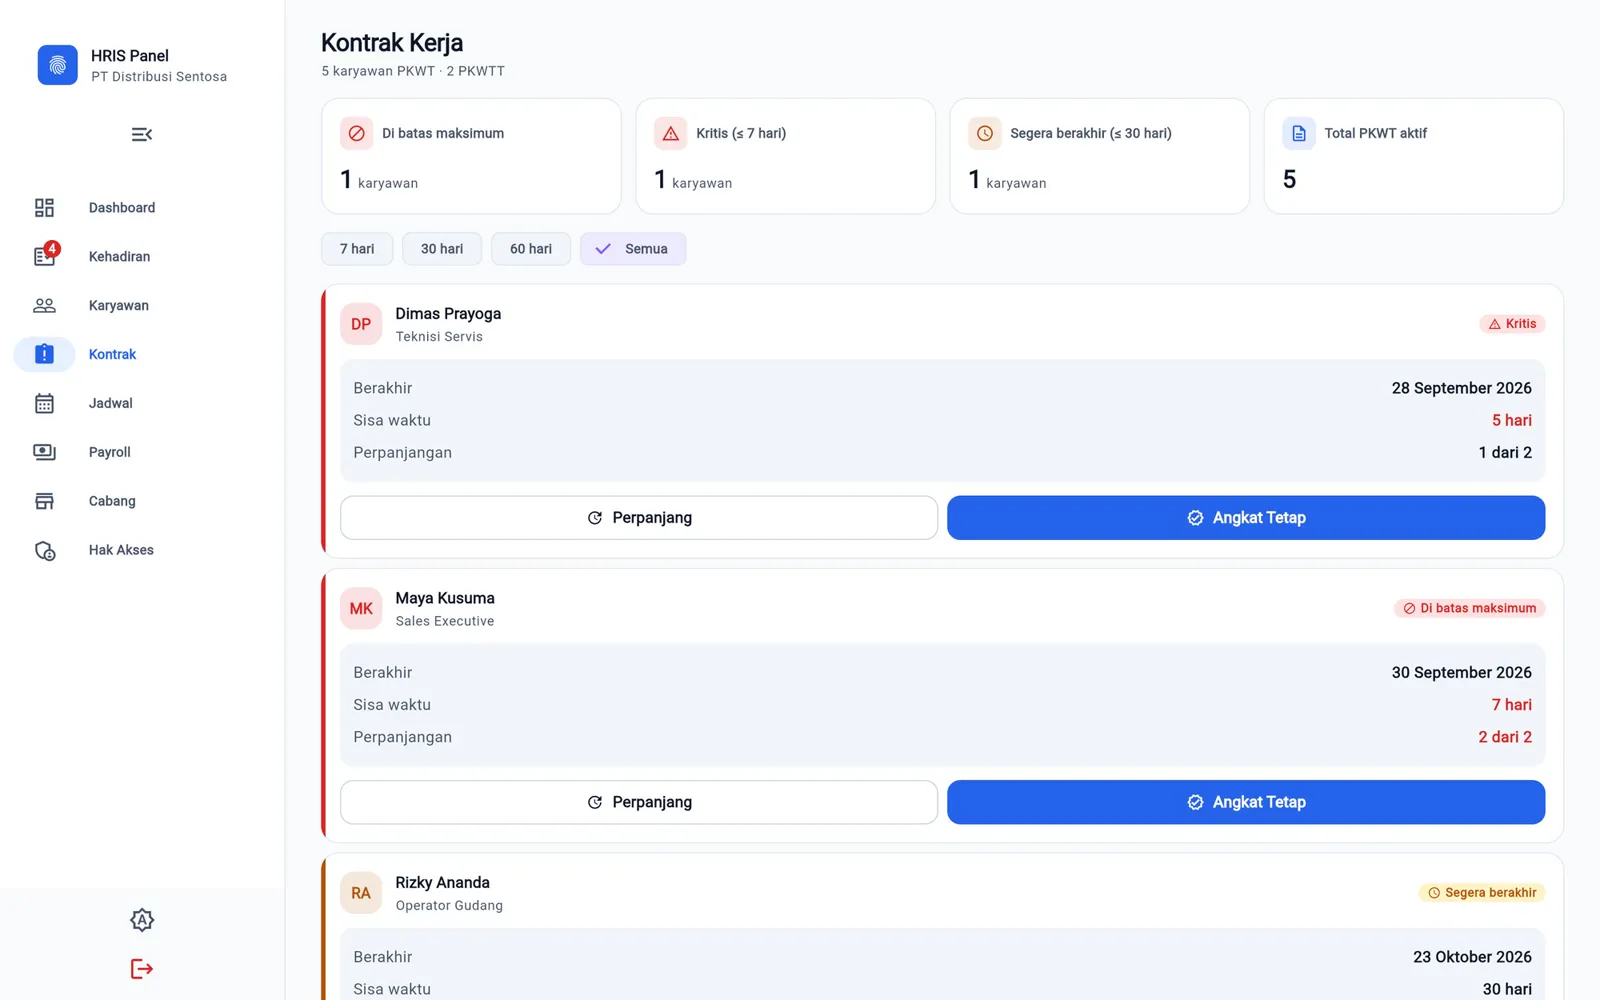Click Angkat Tetap for Maya Kusuma
The height and width of the screenshot is (1000, 1600).
pos(1246,802)
